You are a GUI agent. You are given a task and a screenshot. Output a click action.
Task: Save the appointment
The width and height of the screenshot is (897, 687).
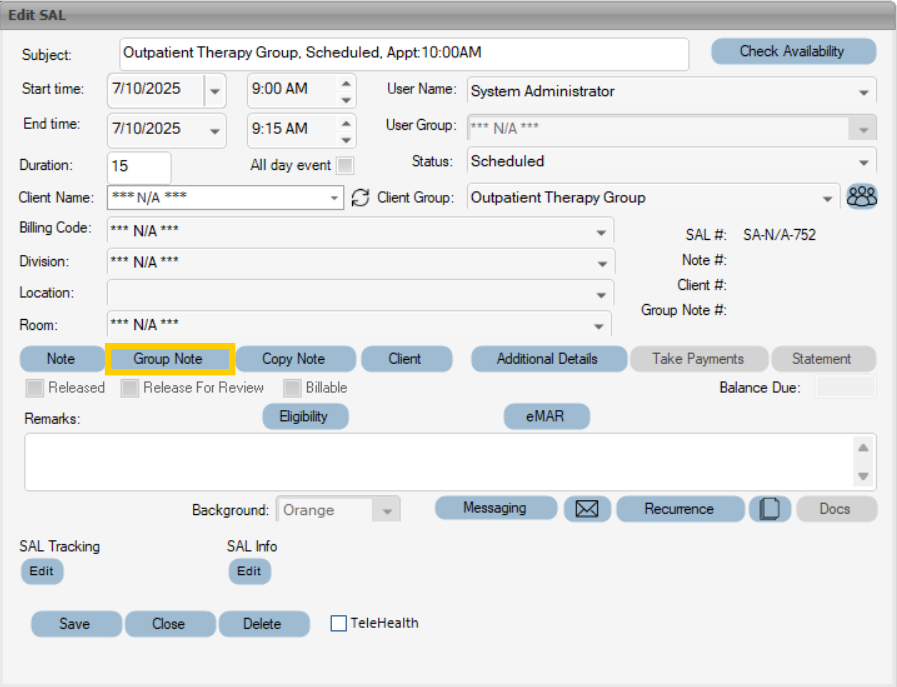click(x=75, y=623)
